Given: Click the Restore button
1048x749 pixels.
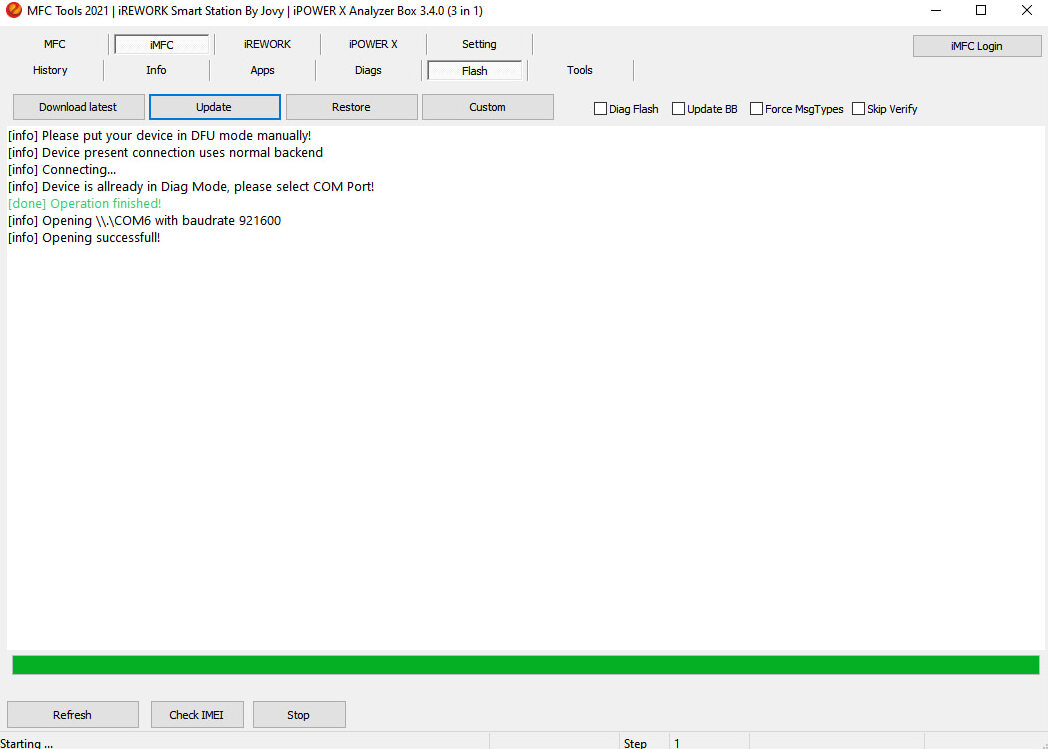Looking at the screenshot, I should pyautogui.click(x=351, y=107).
